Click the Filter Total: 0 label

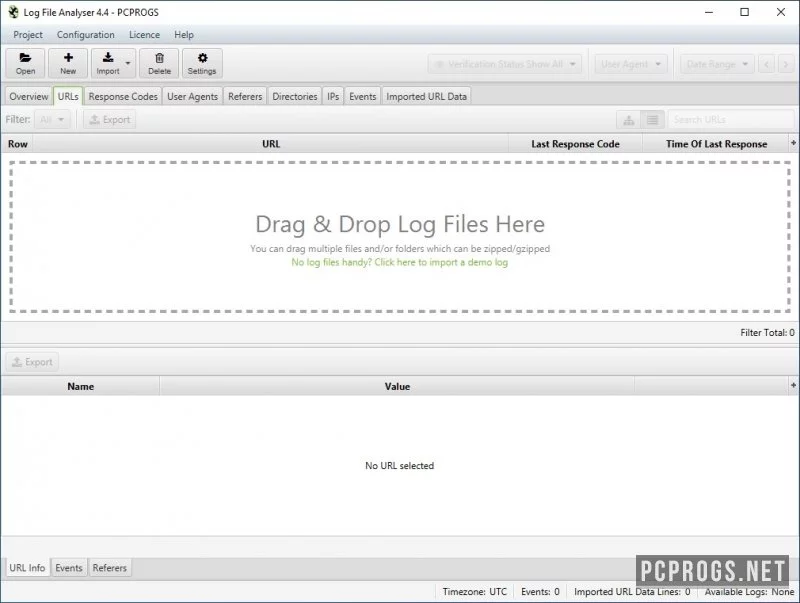[x=767, y=333]
